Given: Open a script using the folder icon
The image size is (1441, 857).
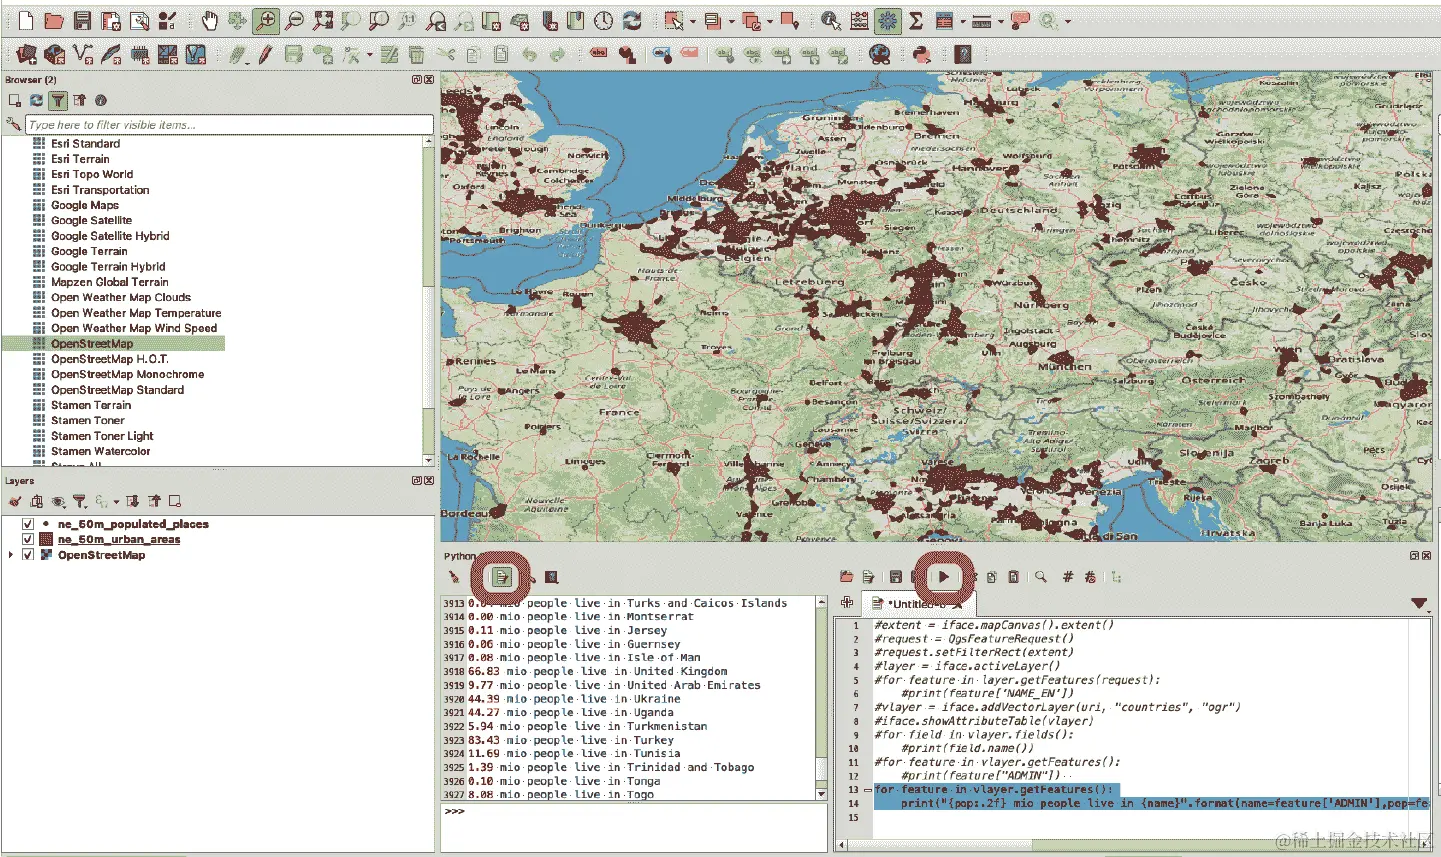Looking at the screenshot, I should pyautogui.click(x=845, y=577).
